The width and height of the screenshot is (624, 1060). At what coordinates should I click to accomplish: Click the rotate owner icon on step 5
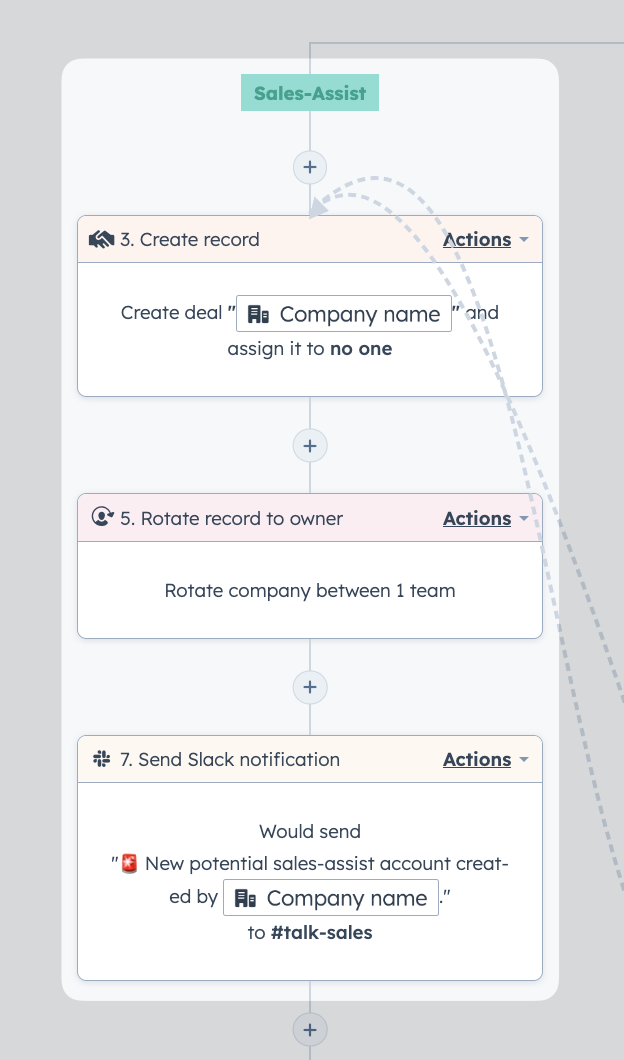point(102,517)
